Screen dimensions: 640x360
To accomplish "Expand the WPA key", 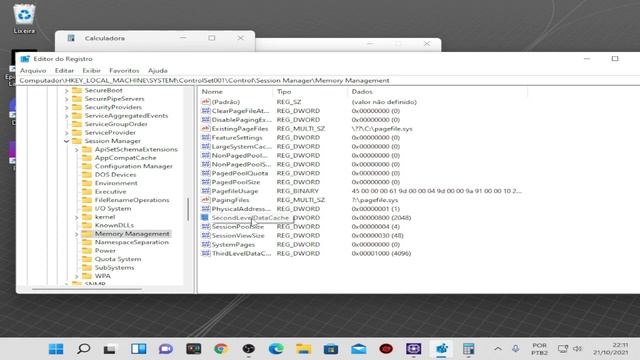I will [x=77, y=277].
